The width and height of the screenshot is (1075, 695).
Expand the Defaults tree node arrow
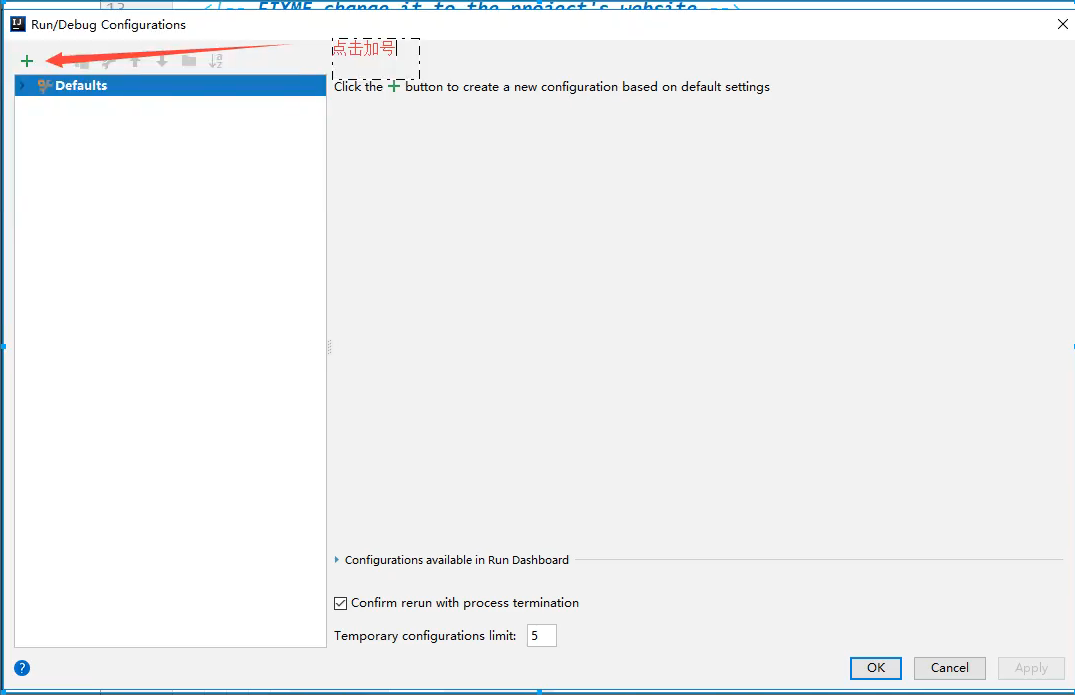click(23, 86)
